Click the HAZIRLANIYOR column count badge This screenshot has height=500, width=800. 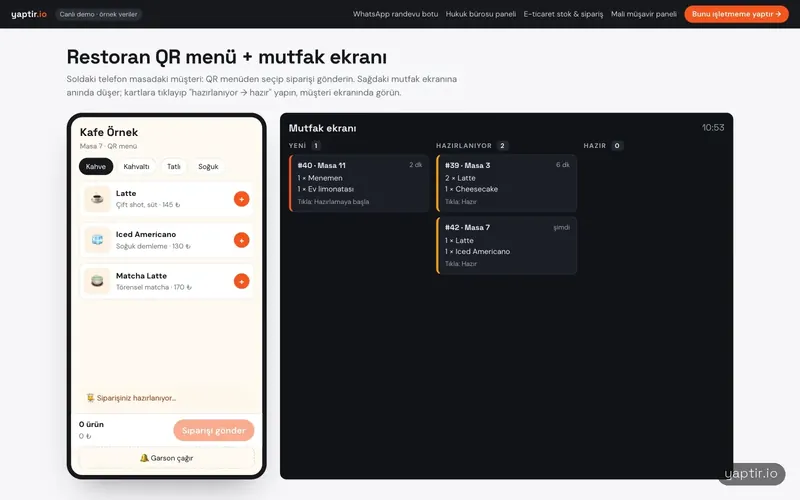[x=502, y=145]
